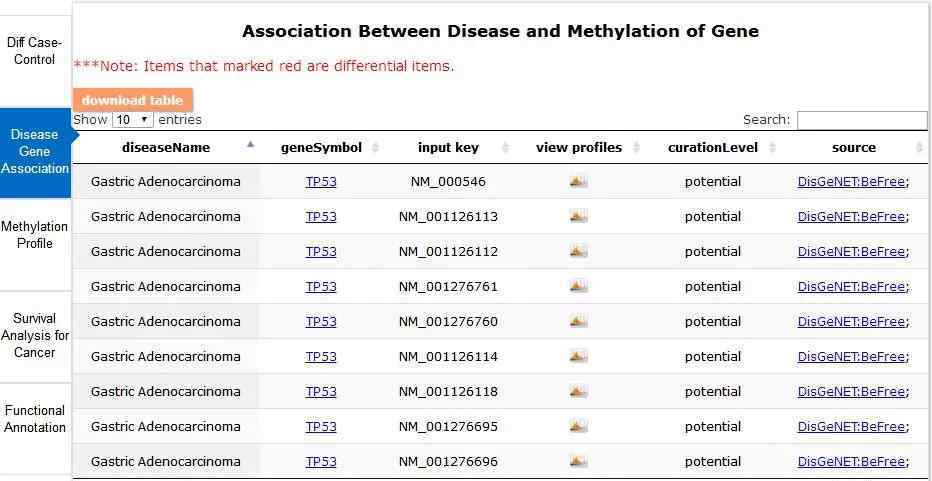Open view profiles icon for NM_001126113
Viewport: 932px width, 481px height.
578,217
